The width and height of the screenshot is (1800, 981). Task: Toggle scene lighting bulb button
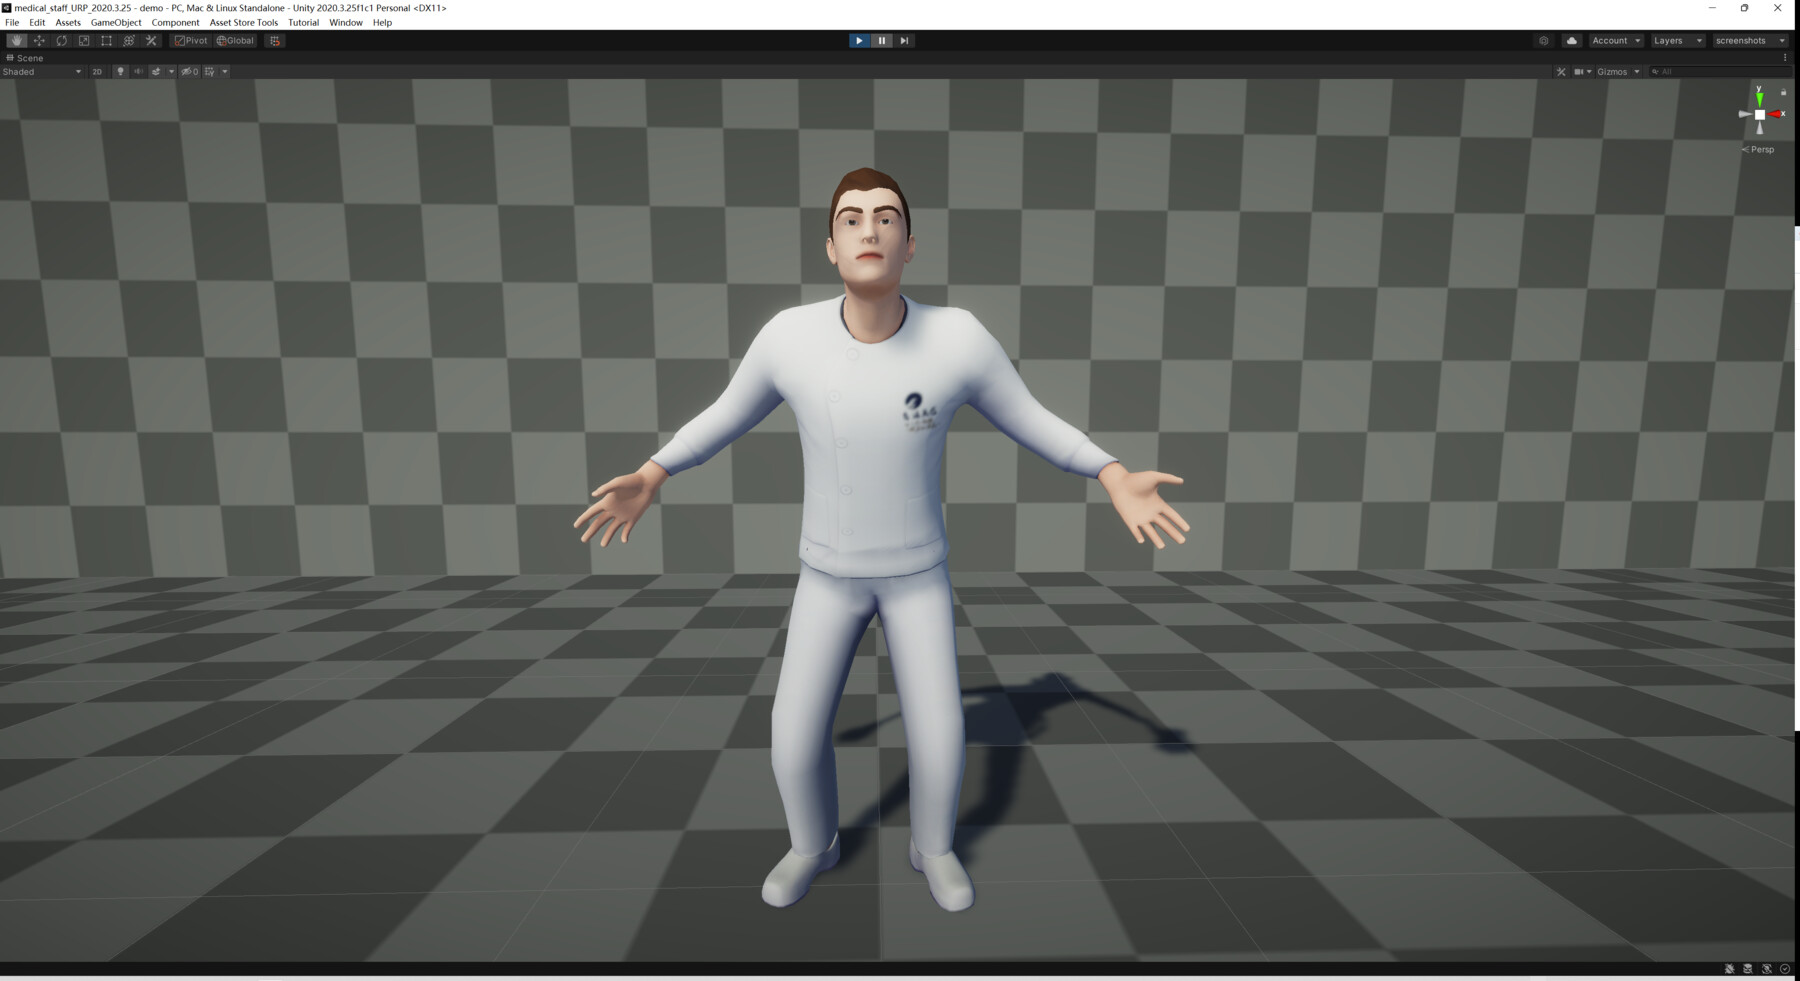(120, 72)
